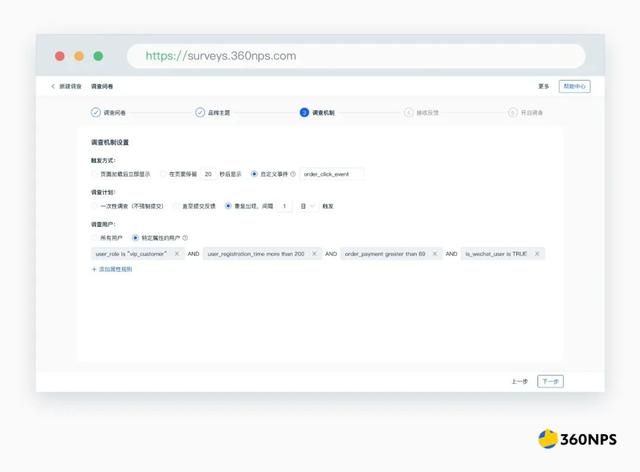Viewport: 640px width, 472px height.
Task: Delete the is_wechat_user is TRUE rule
Action: pyautogui.click(x=538, y=254)
